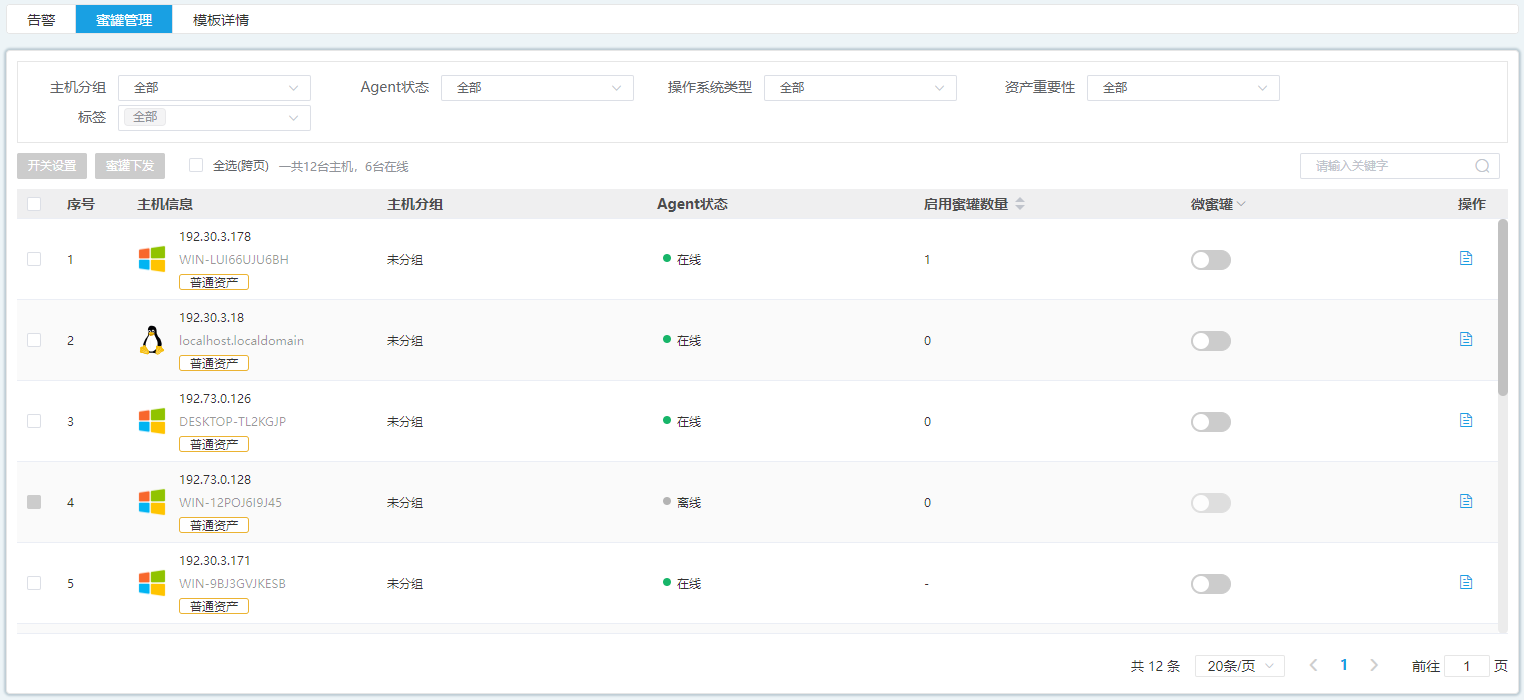Open details icon for DESKTOP-TL2KGJP
Viewport: 1524px width, 700px height.
(1466, 420)
